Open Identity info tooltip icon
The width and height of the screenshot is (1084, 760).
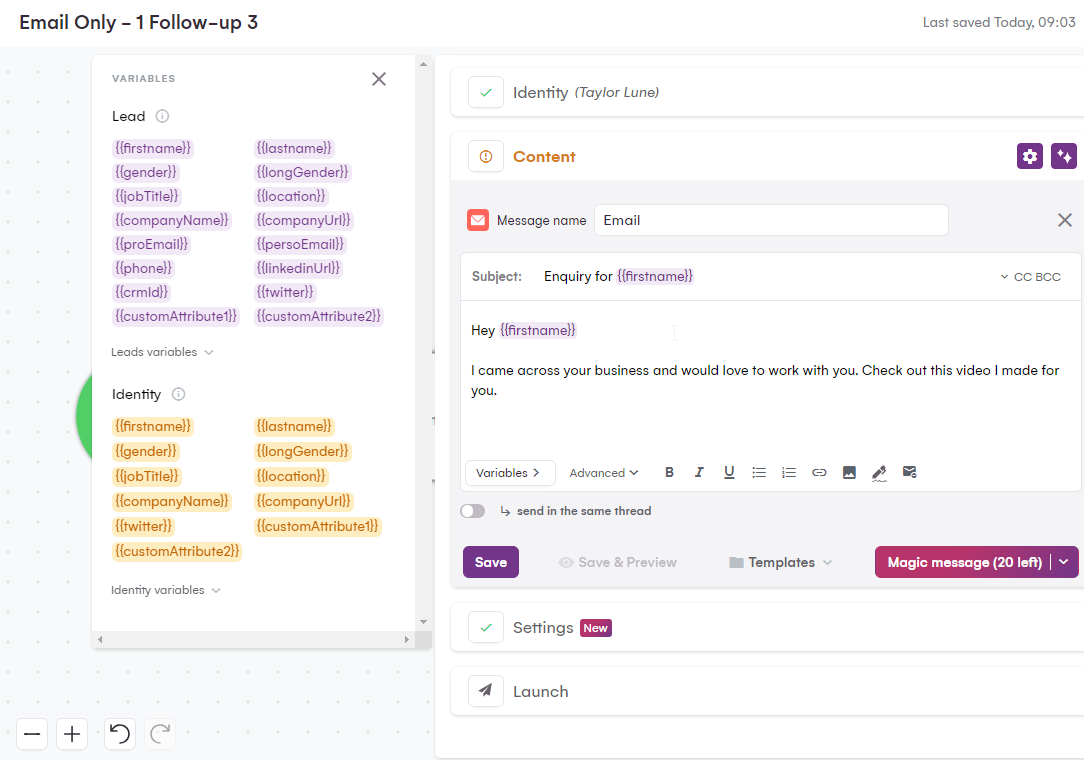pos(178,394)
